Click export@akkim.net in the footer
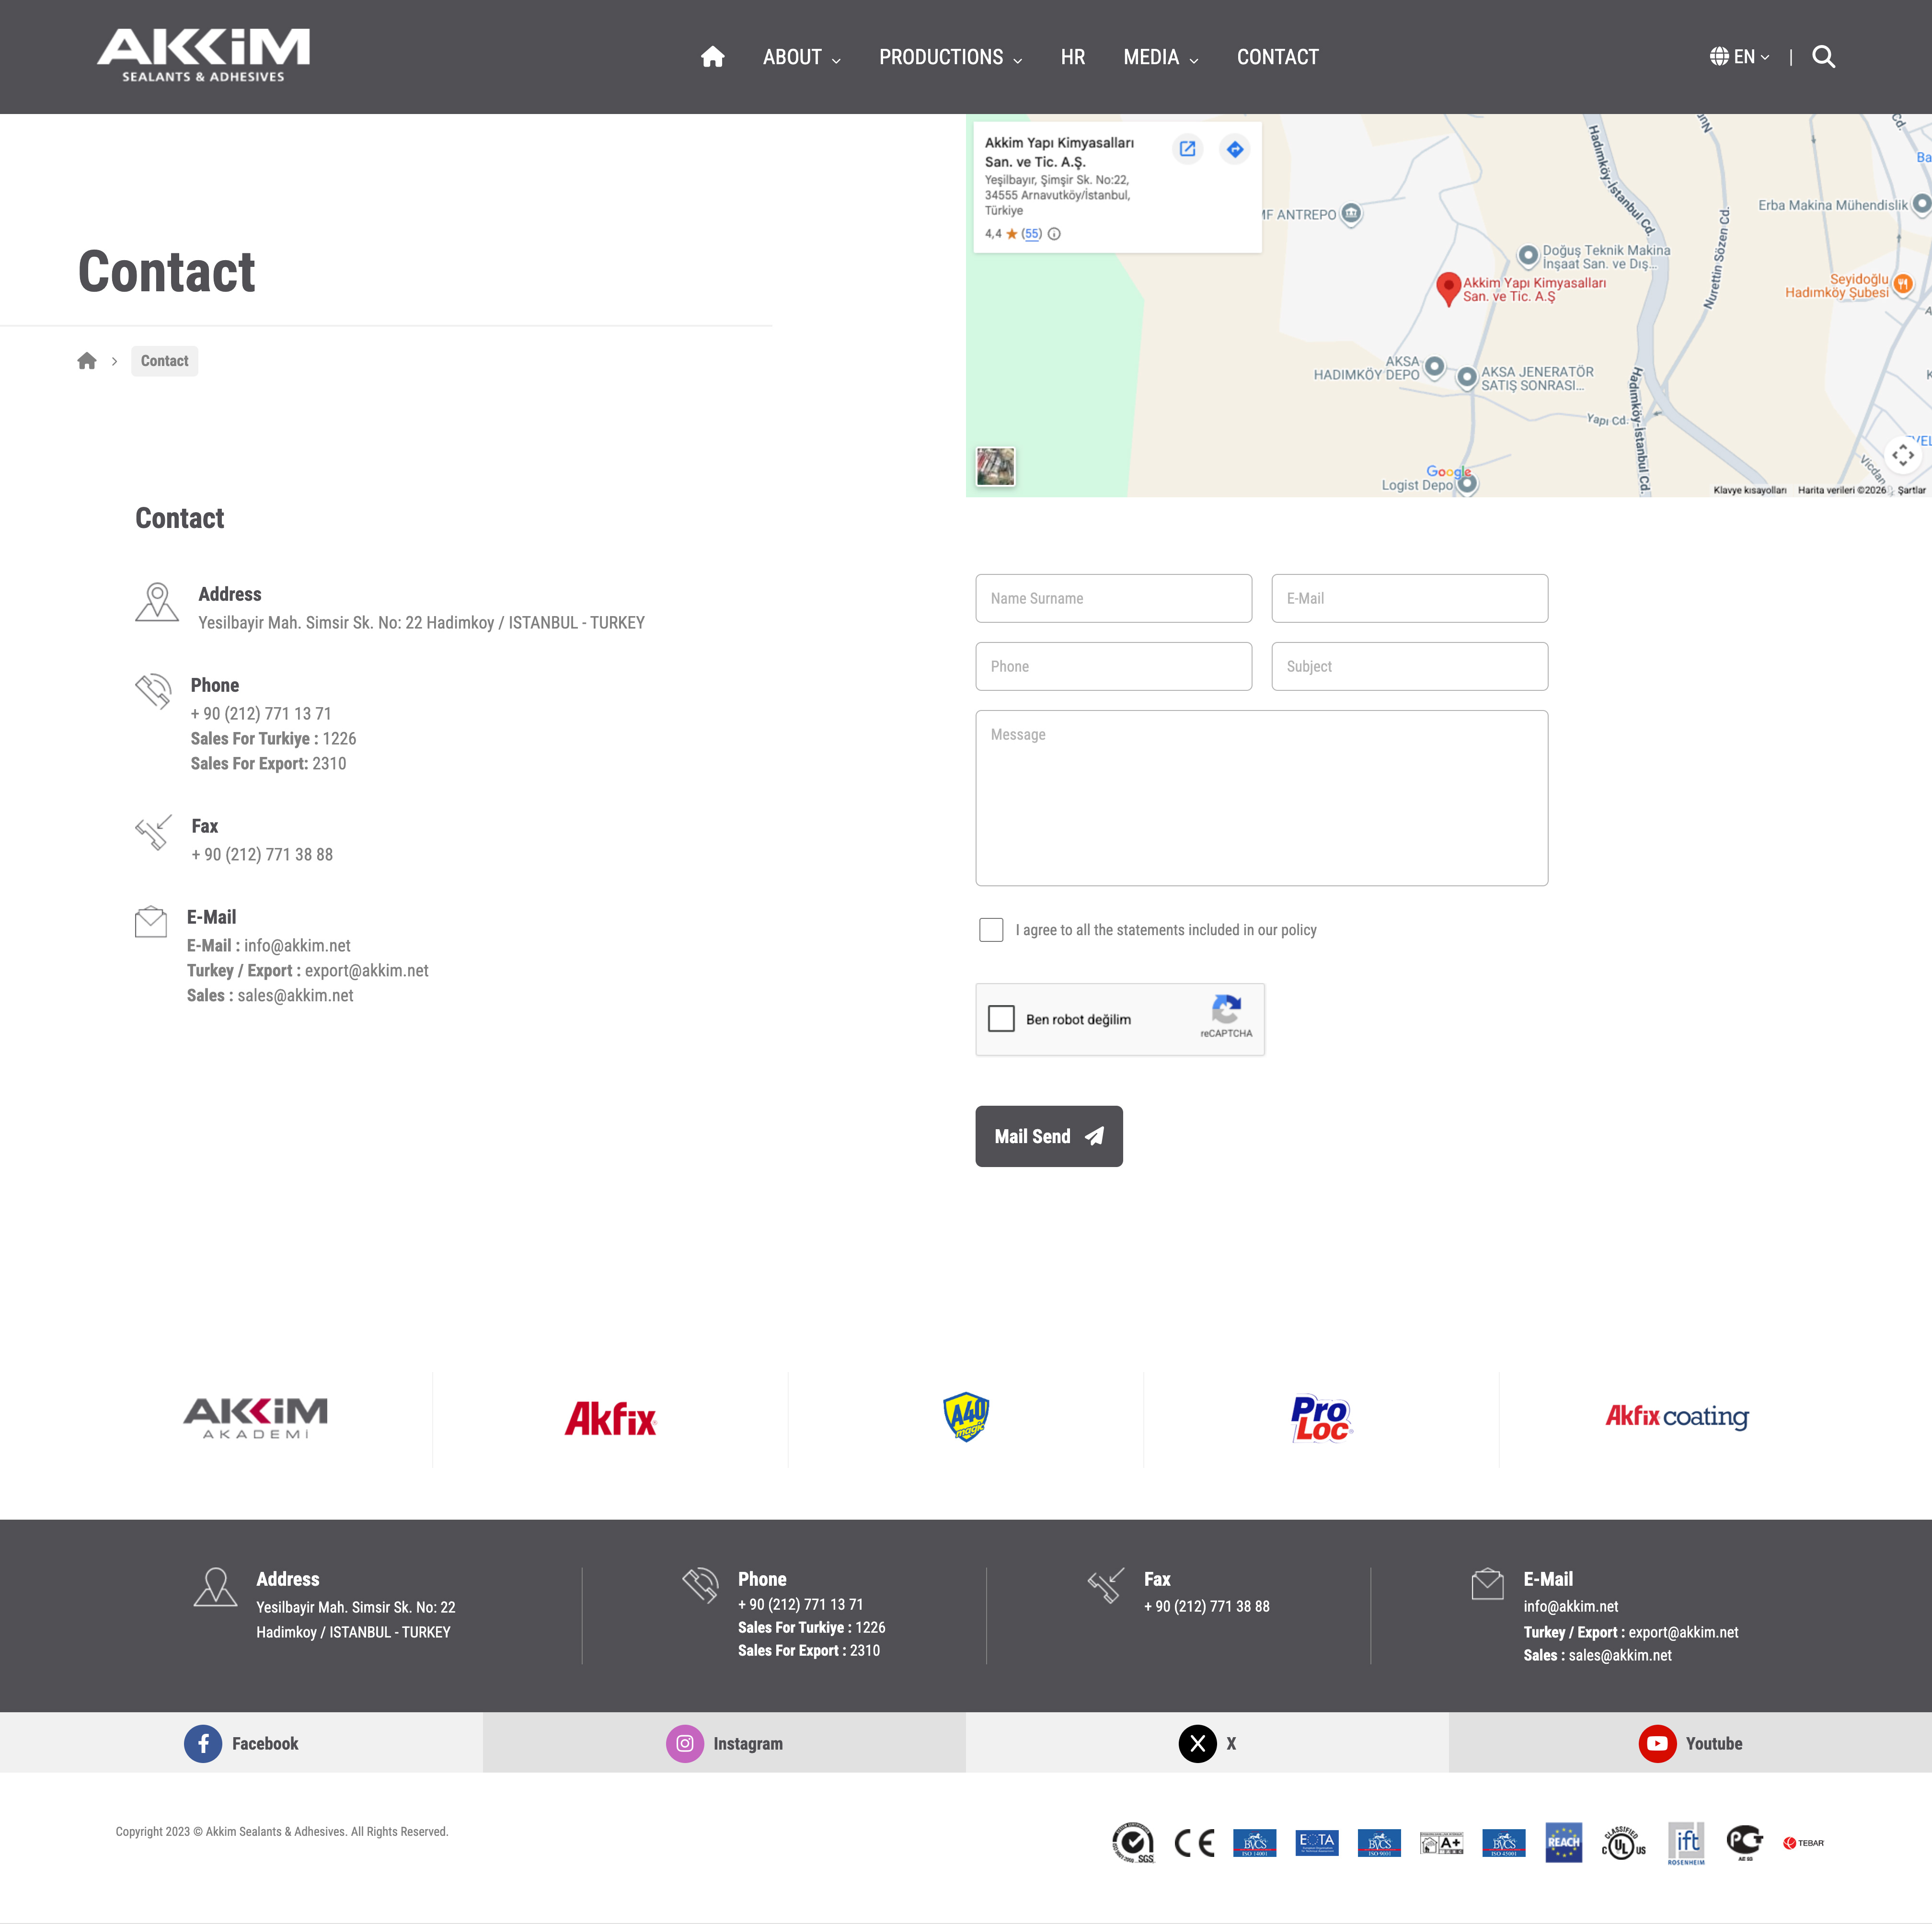 point(1683,1632)
